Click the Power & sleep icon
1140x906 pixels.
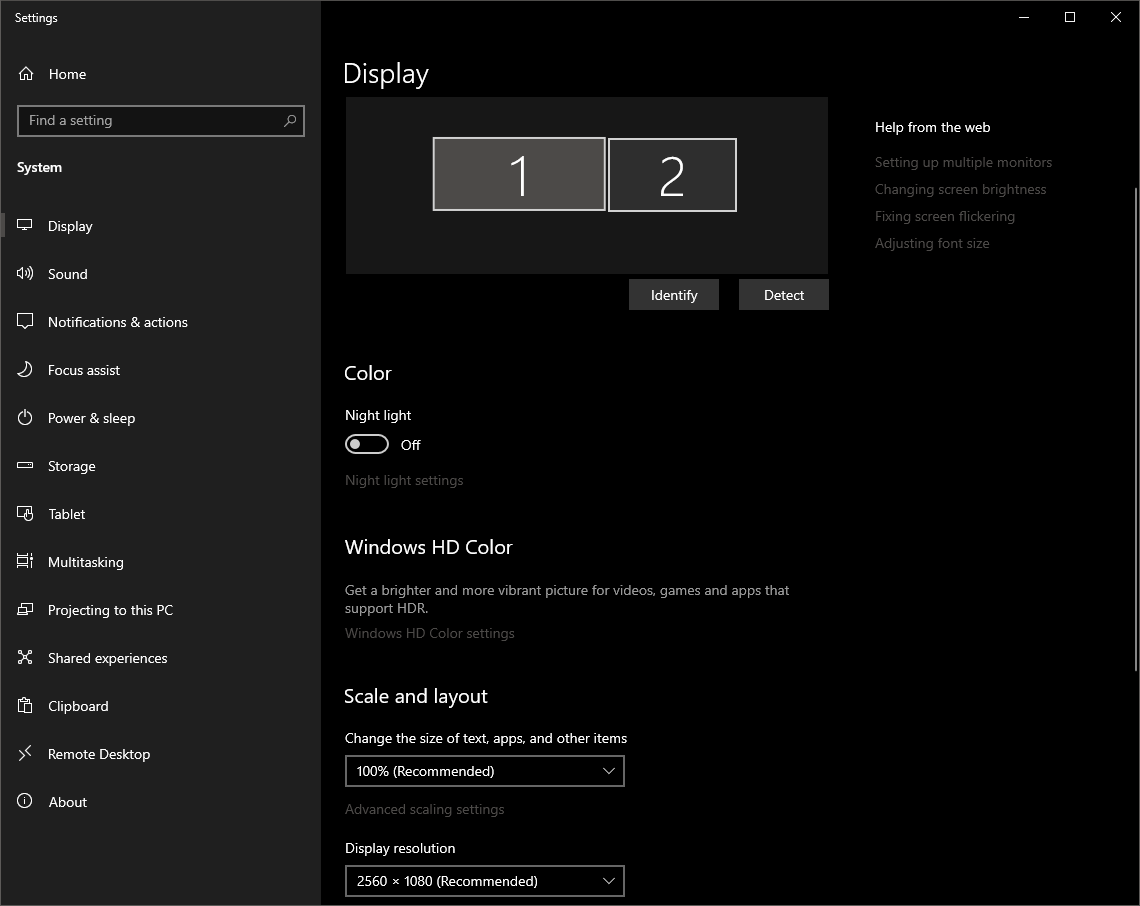[x=26, y=418]
